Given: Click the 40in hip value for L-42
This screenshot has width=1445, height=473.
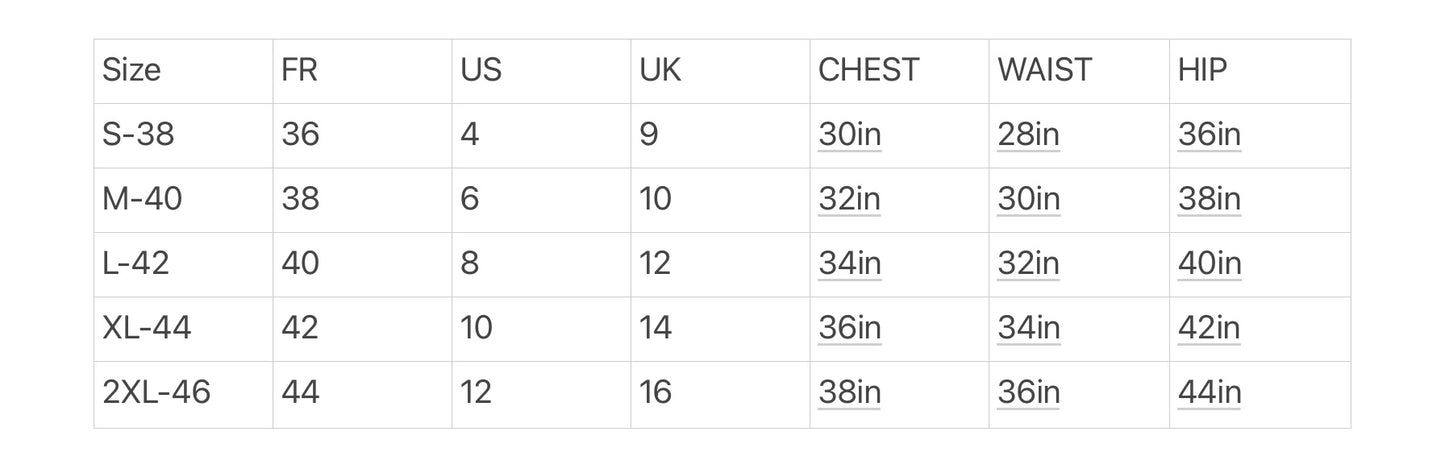Looking at the screenshot, I should coord(1209,263).
